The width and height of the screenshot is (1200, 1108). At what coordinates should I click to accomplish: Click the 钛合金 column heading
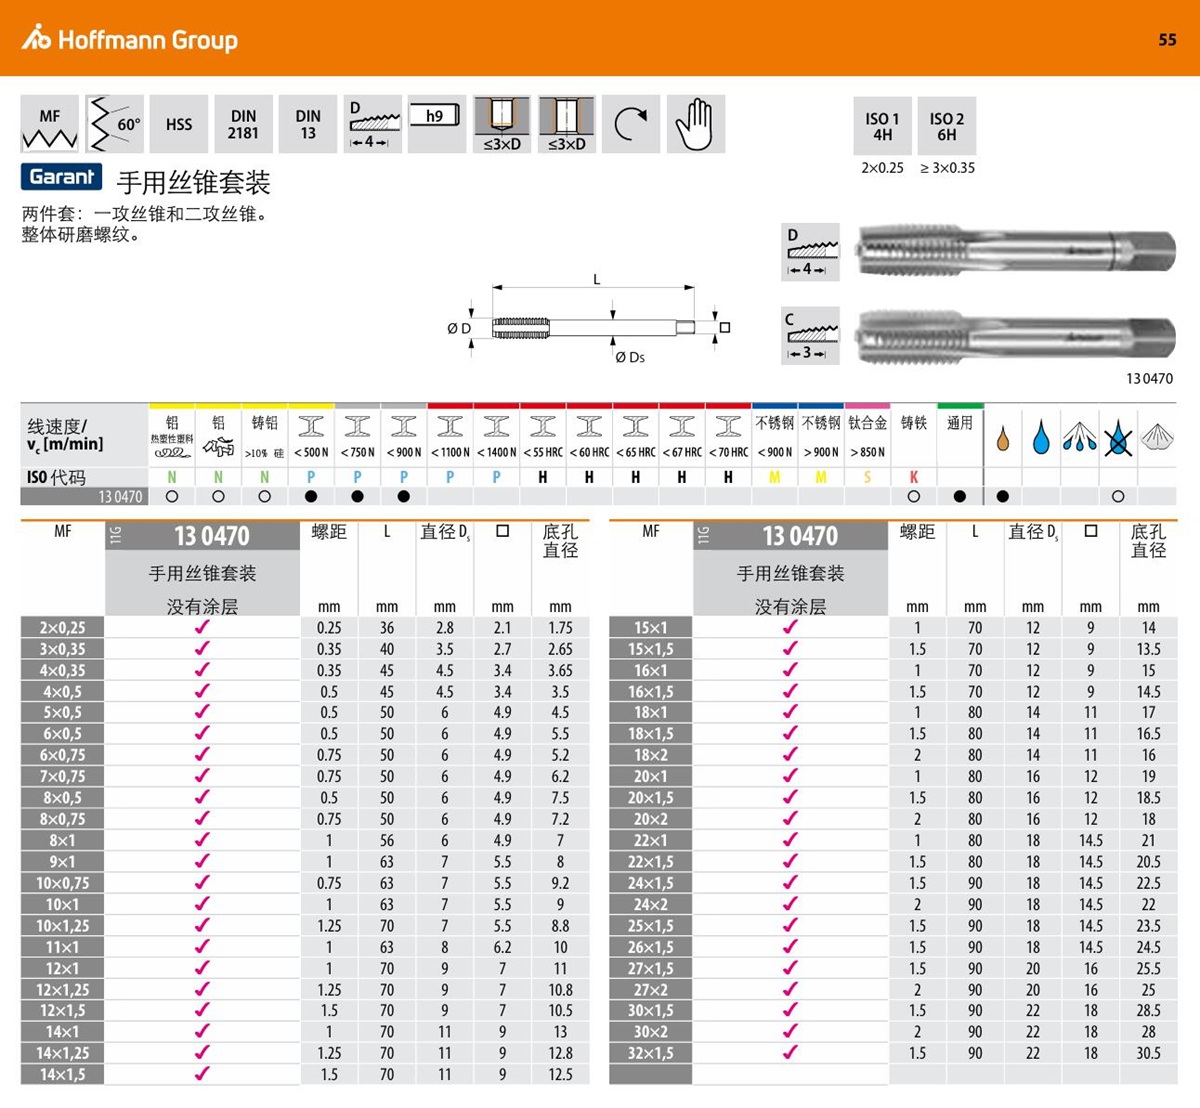coord(867,423)
